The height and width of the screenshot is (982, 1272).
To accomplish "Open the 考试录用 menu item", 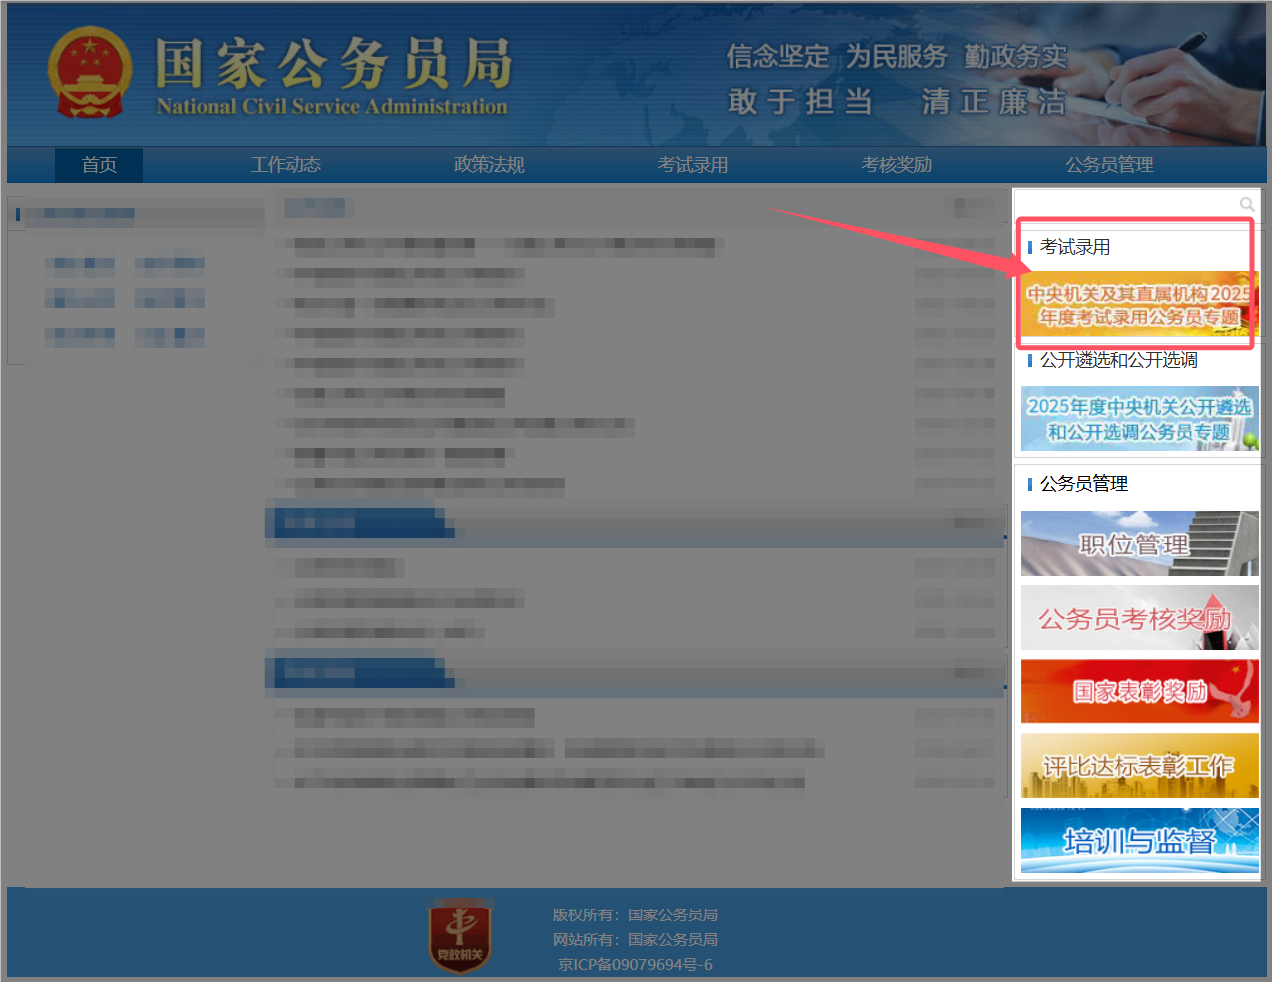I will pyautogui.click(x=693, y=164).
